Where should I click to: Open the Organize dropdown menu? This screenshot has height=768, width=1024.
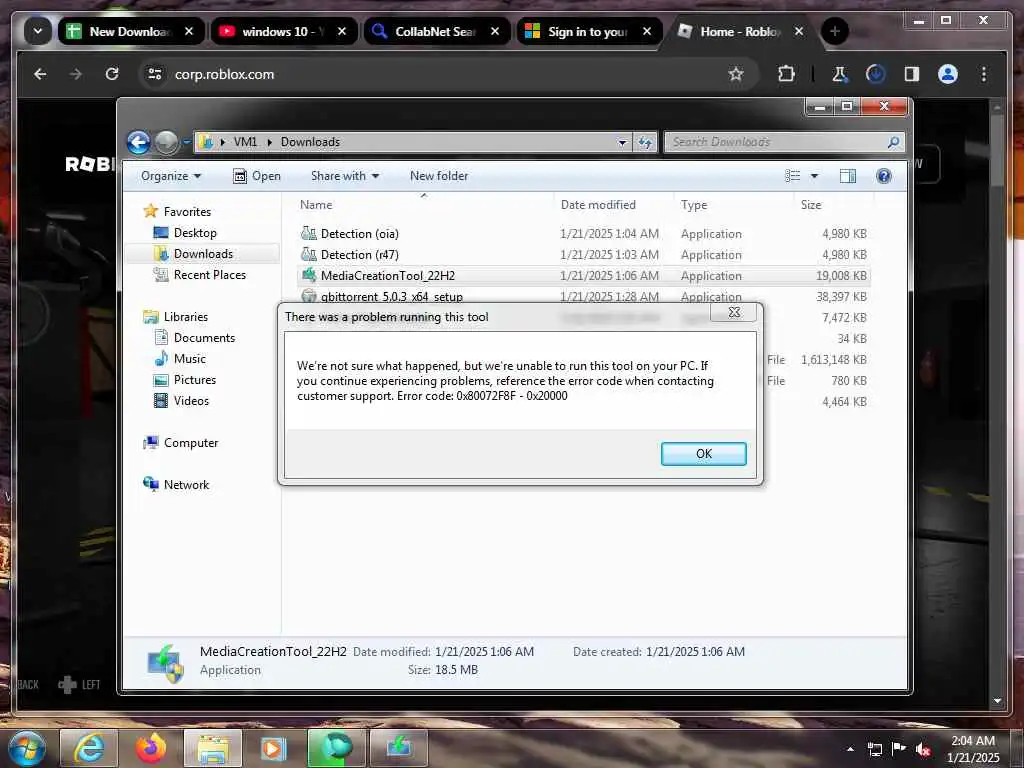coord(171,176)
